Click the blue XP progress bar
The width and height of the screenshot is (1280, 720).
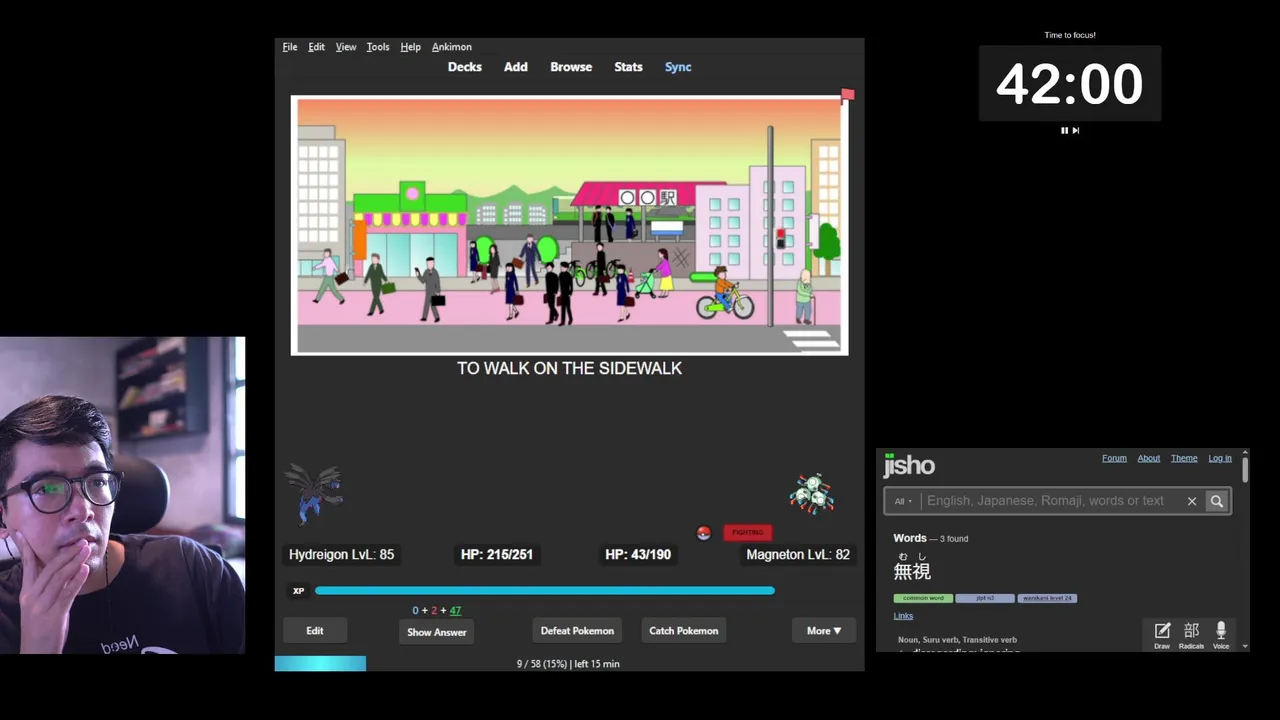(545, 591)
